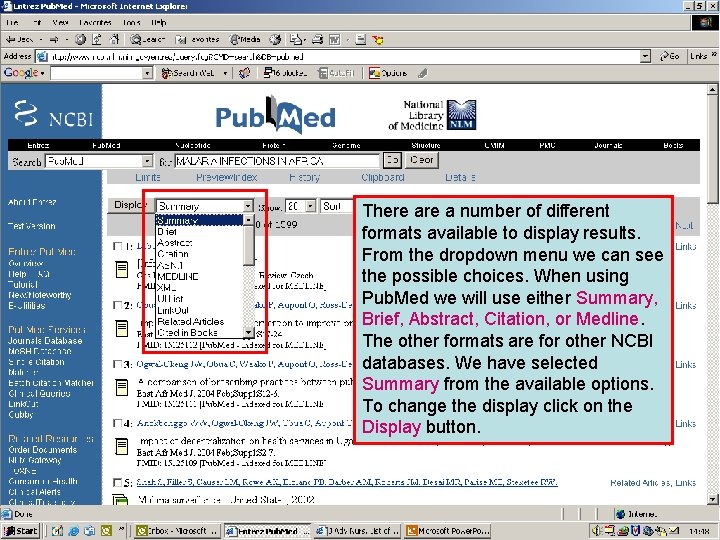
Task: Open the Sort dropdown
Action: [337, 206]
